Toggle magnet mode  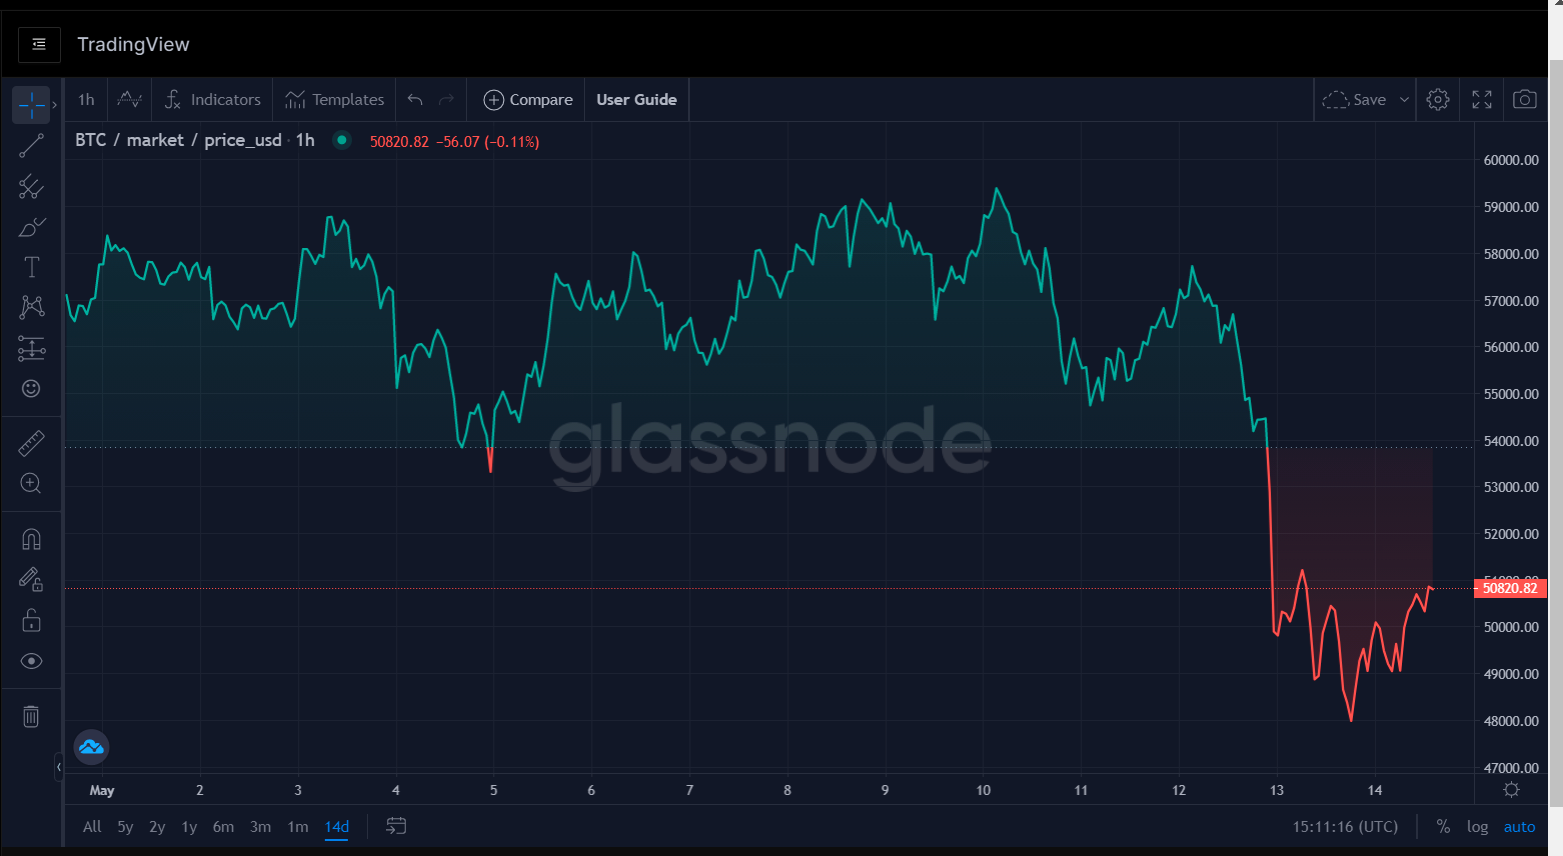click(31, 539)
